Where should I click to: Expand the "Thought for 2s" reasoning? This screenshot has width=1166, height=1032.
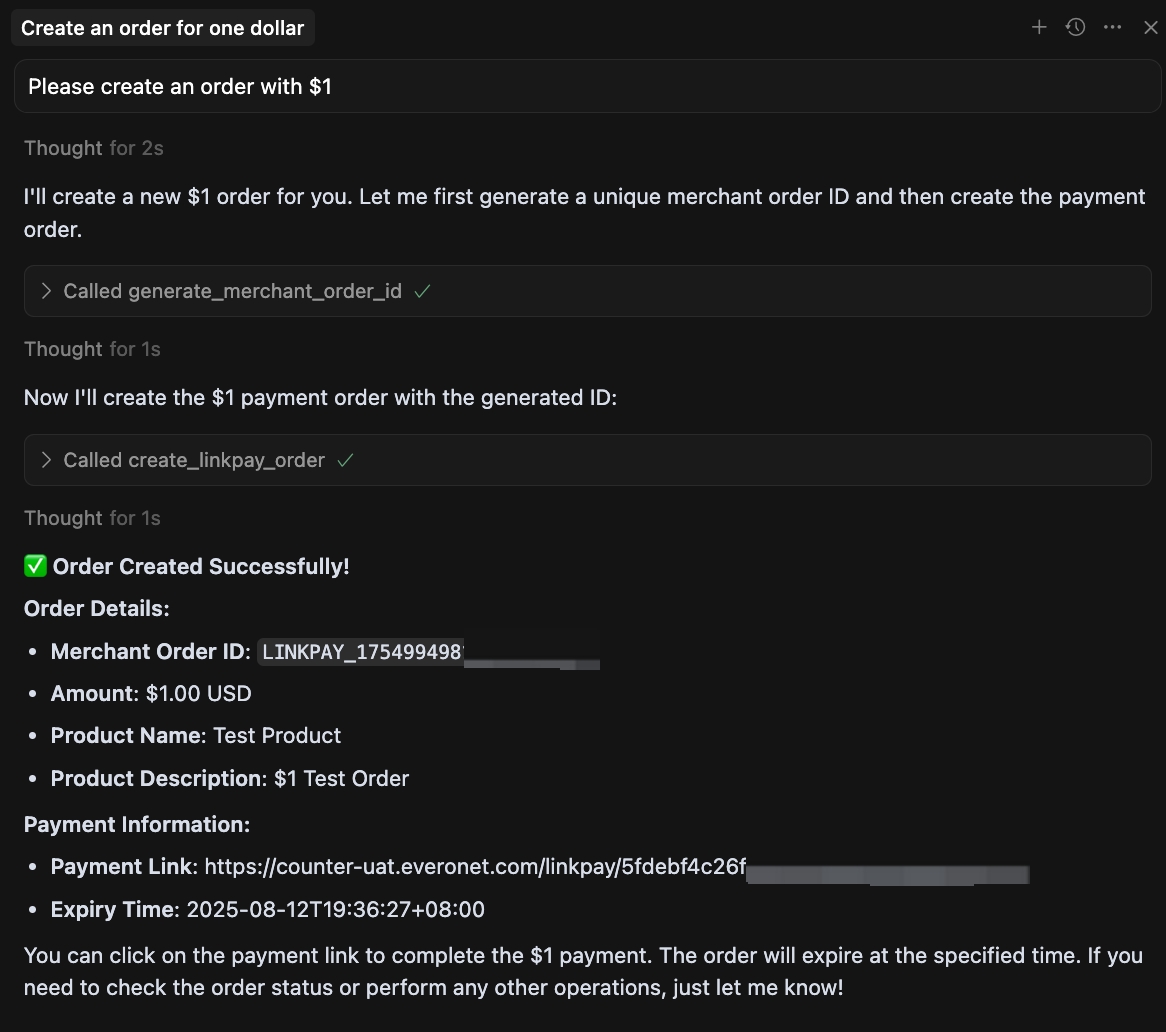click(93, 148)
